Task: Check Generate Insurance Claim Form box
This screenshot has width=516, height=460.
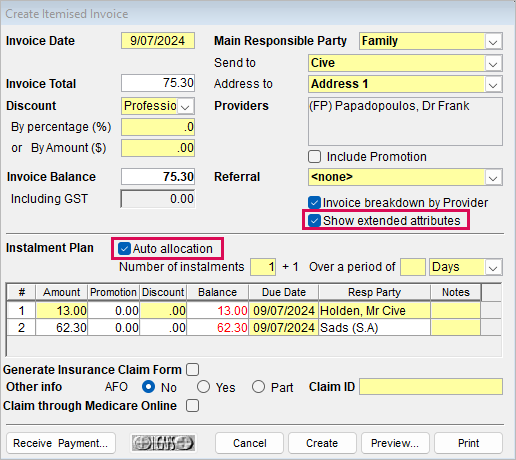Action: point(193,370)
